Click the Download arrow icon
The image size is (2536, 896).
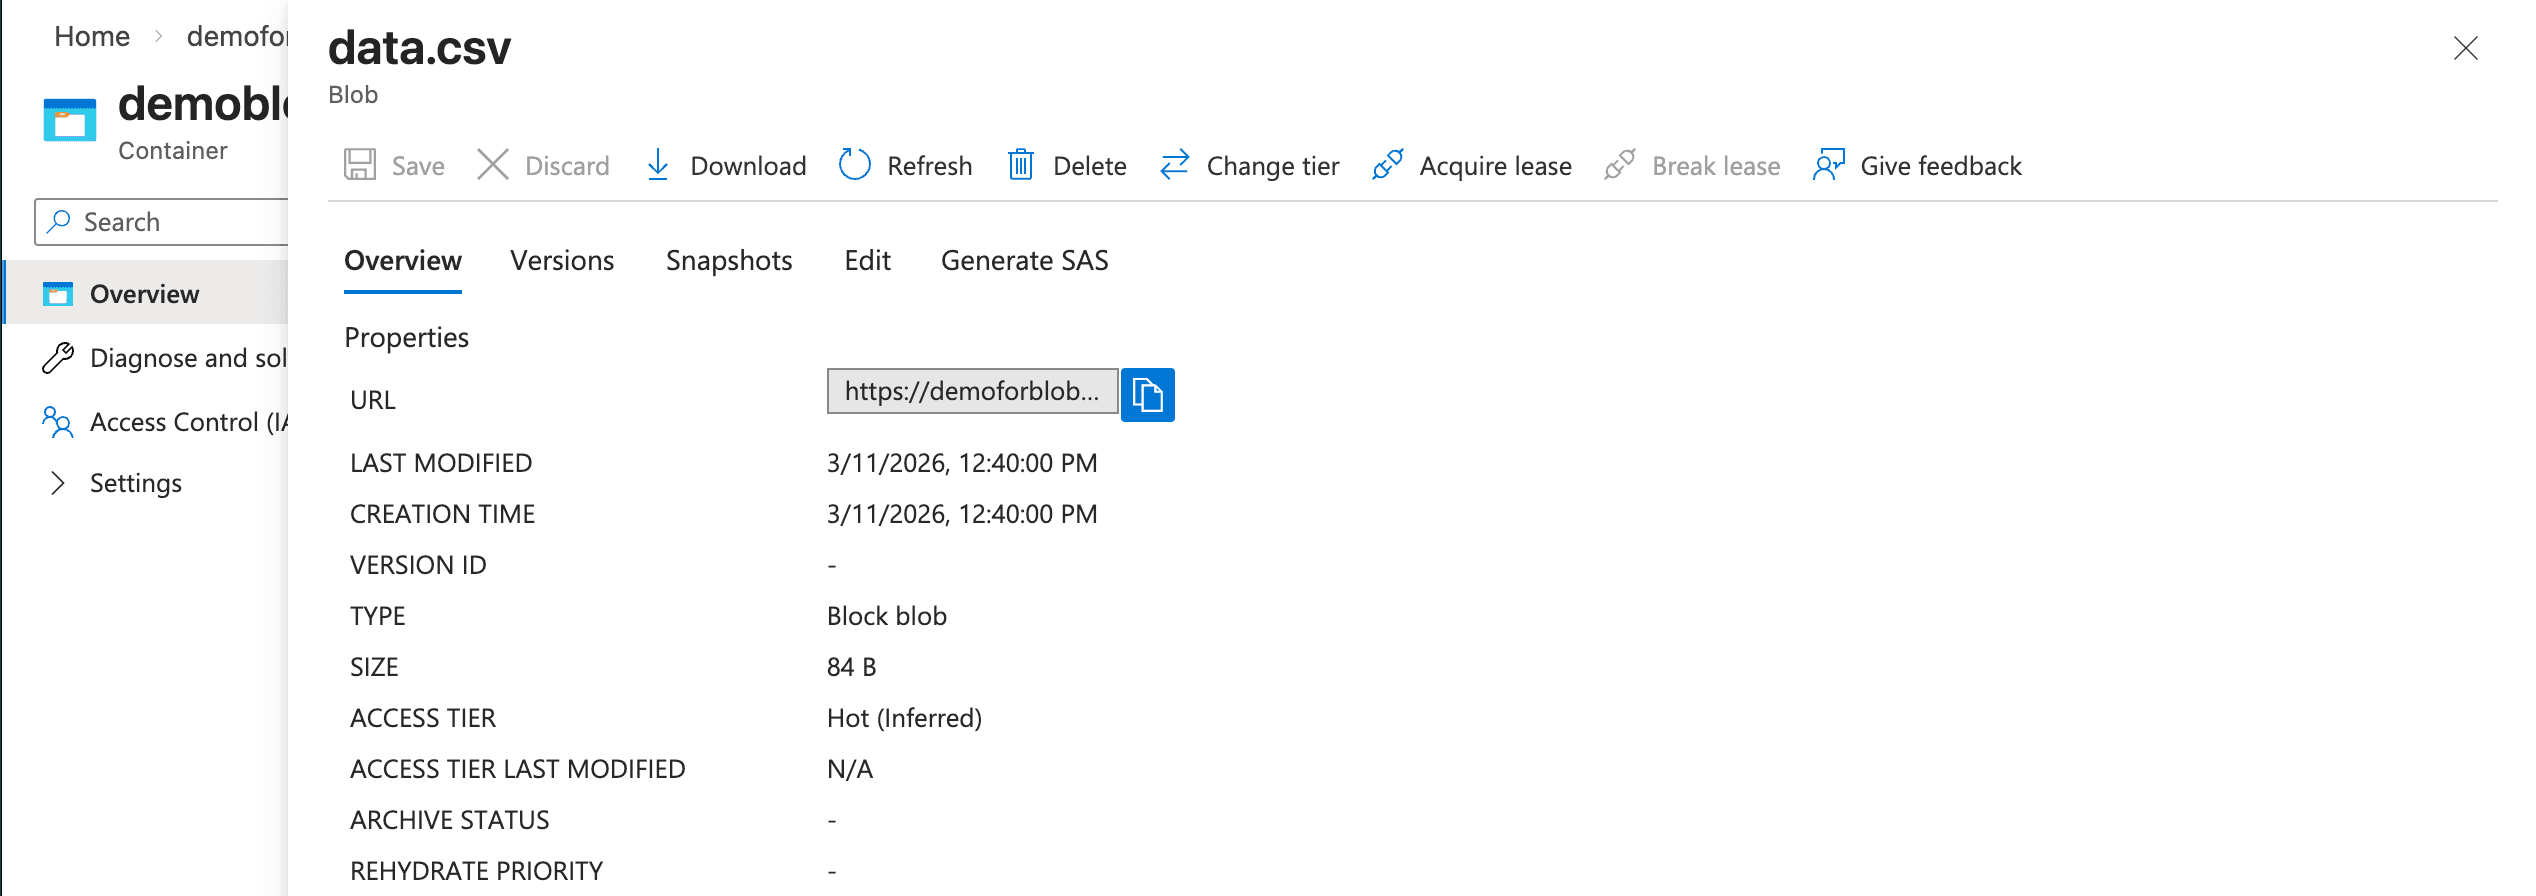tap(658, 164)
